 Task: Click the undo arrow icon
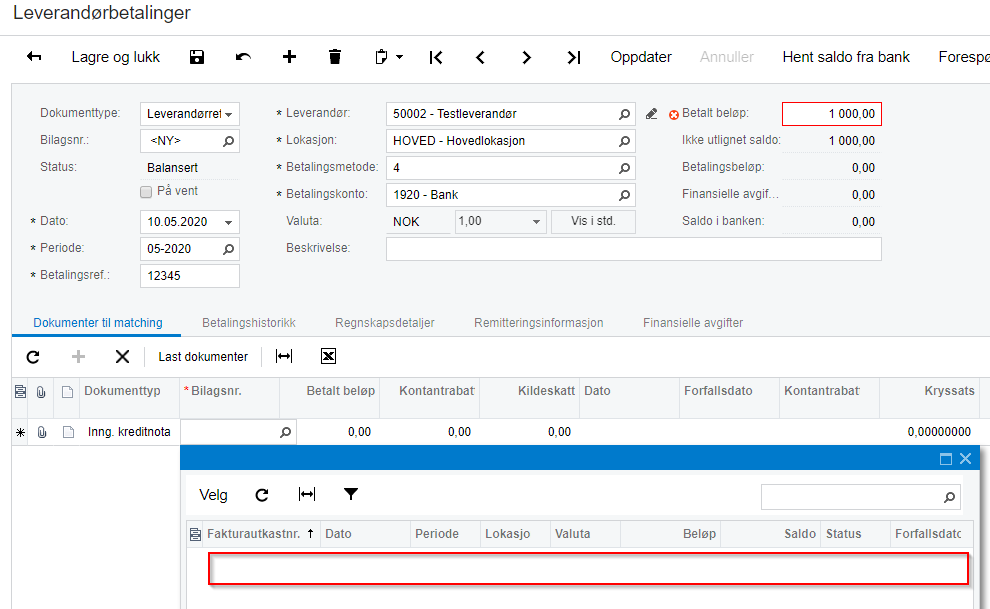point(243,57)
